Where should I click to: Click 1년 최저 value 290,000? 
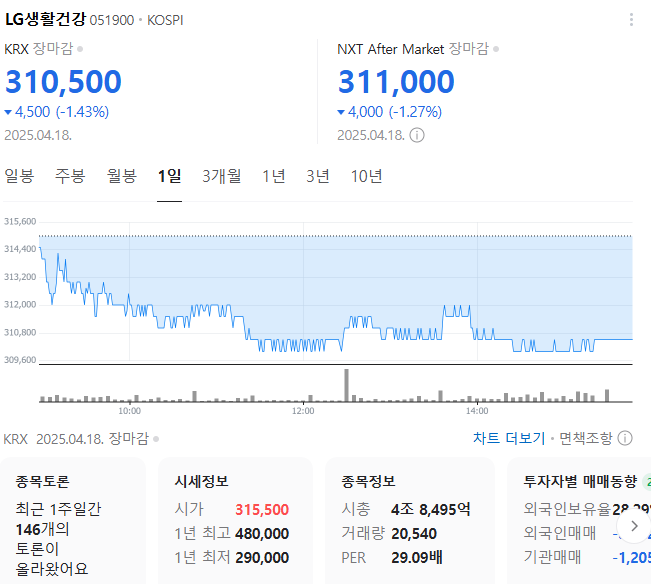pyautogui.click(x=262, y=557)
